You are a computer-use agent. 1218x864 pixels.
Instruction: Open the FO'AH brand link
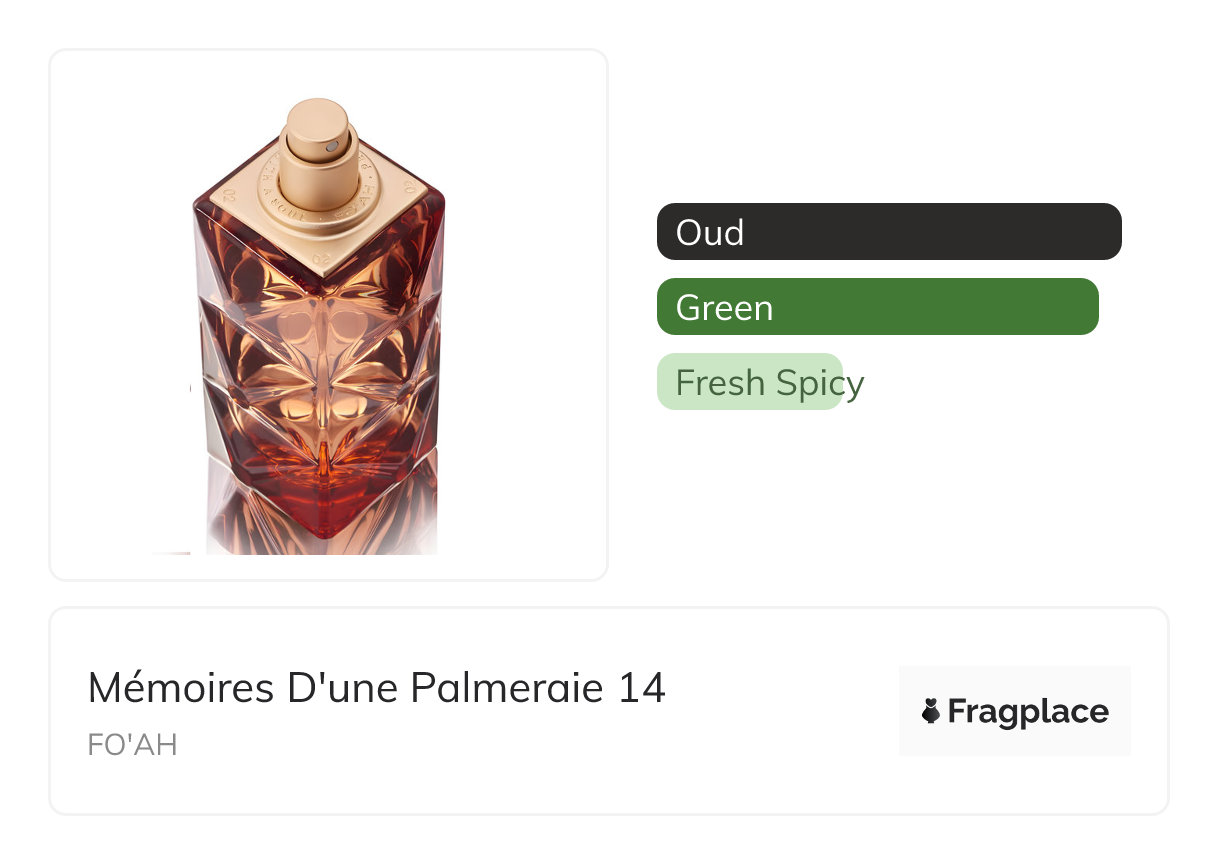132,746
